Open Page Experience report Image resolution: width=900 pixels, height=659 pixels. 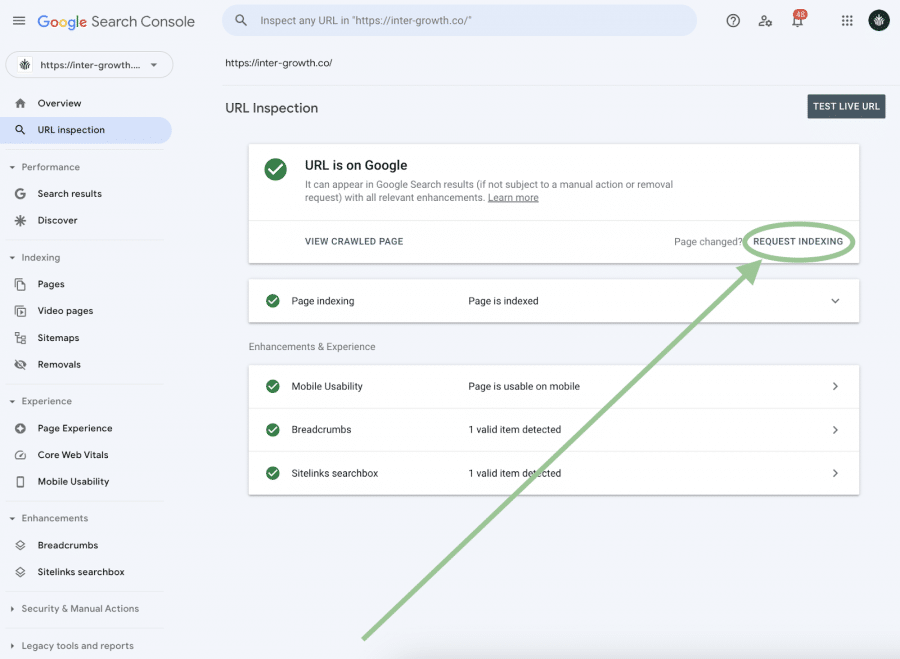(x=75, y=428)
